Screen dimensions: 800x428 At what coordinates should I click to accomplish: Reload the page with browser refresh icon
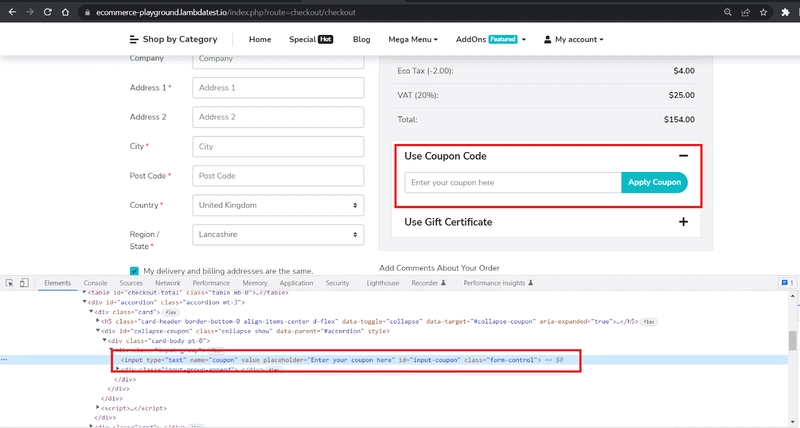[x=47, y=12]
